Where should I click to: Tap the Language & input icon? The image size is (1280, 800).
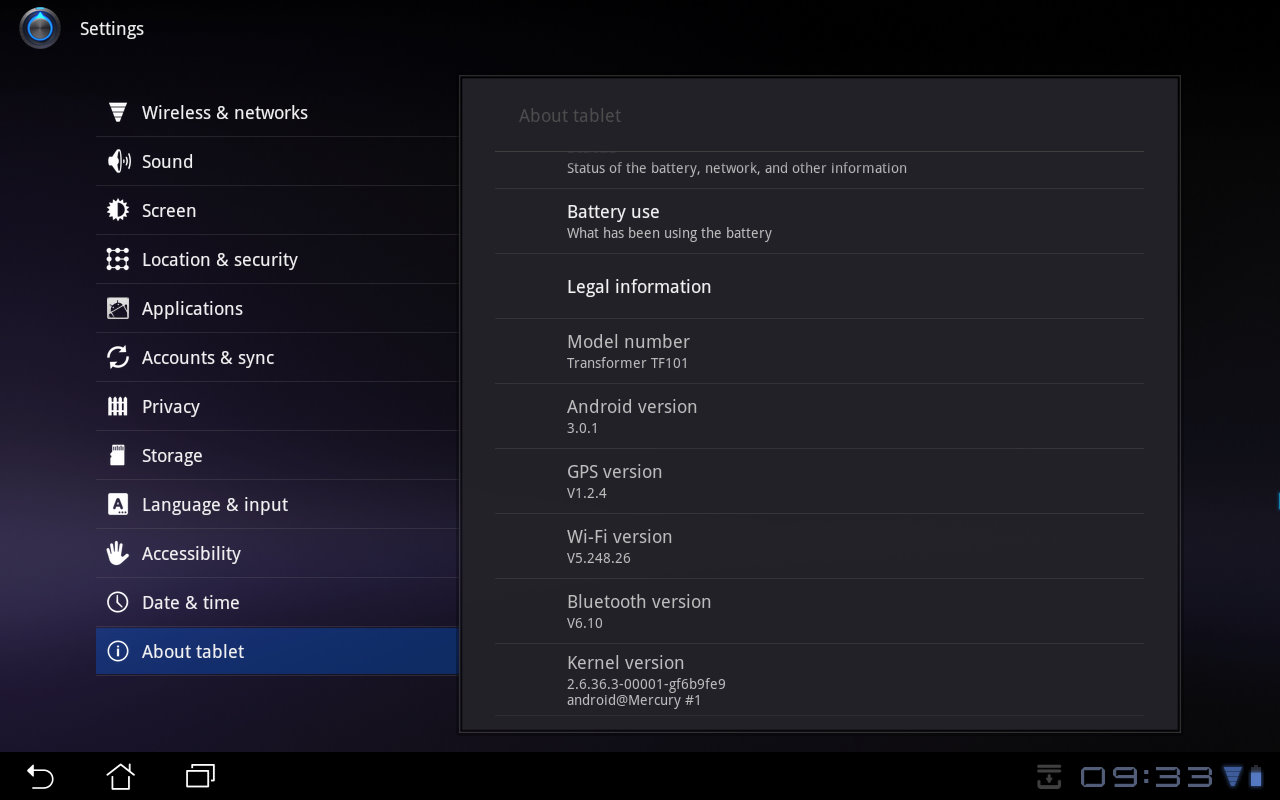tap(118, 504)
